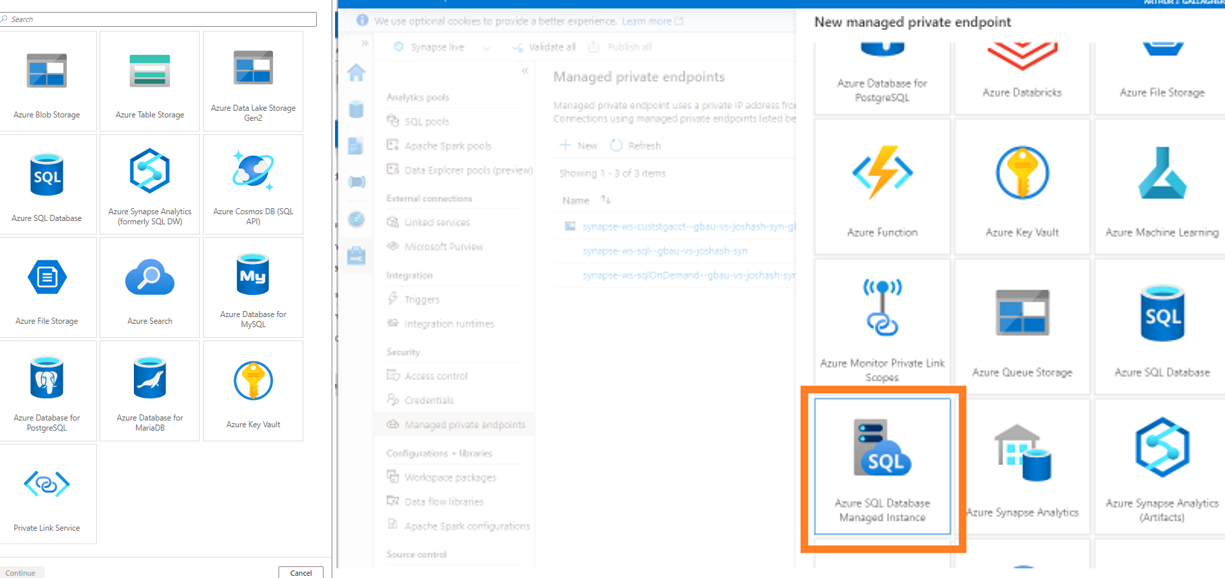Click Publish all
The image size is (1225, 578).
[x=620, y=47]
